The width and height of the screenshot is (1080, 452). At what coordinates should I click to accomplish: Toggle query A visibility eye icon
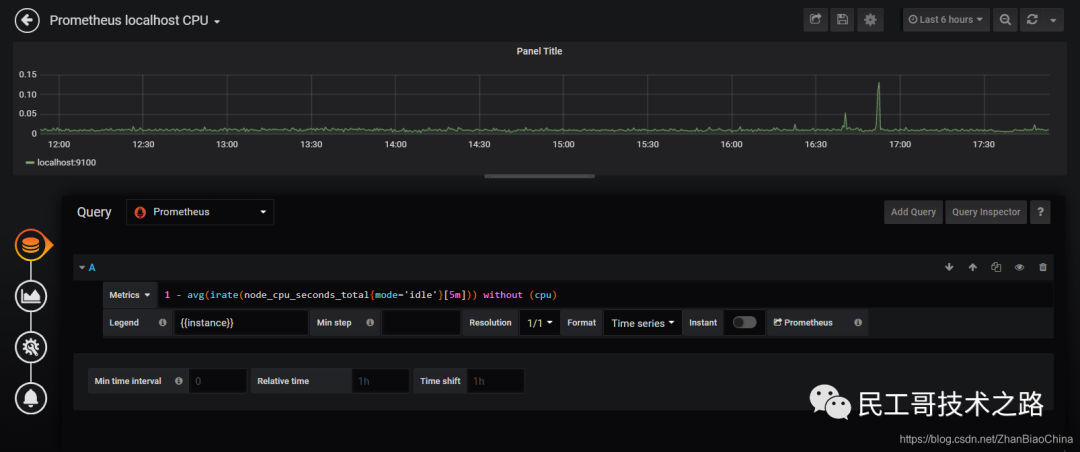click(x=1019, y=267)
